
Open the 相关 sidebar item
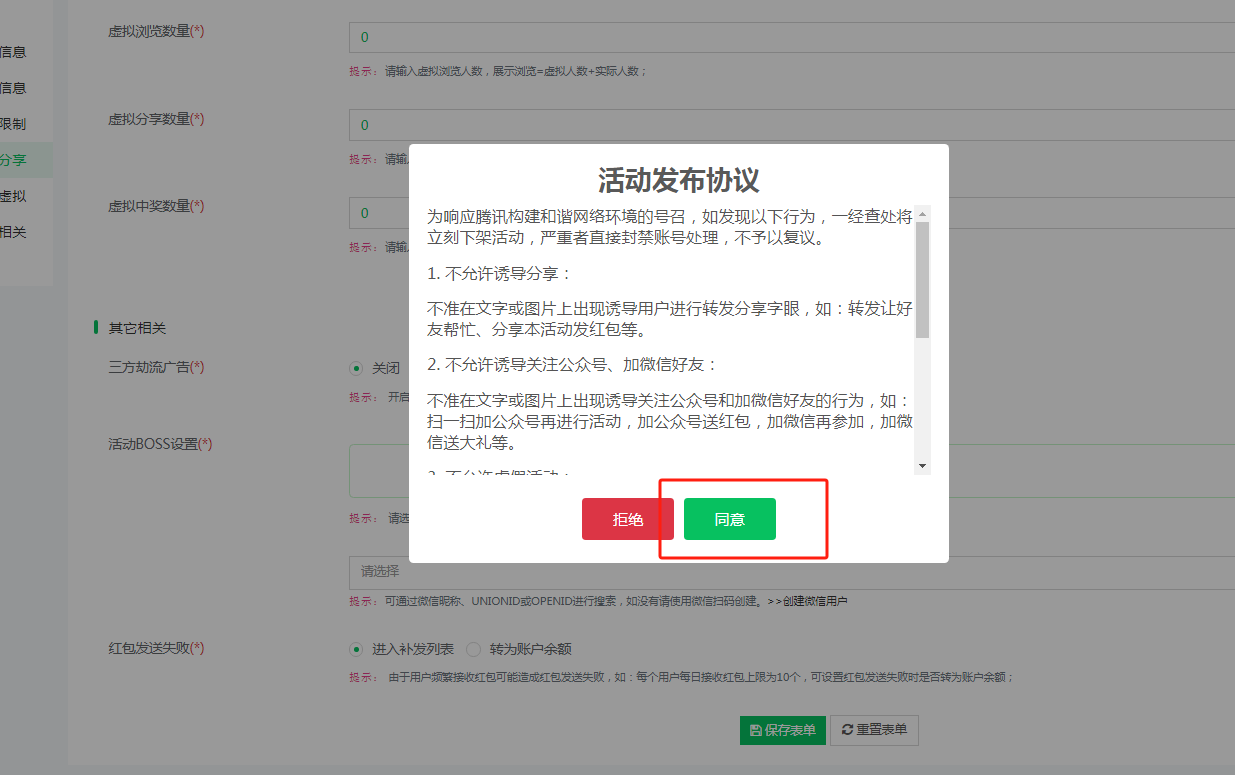pos(27,232)
